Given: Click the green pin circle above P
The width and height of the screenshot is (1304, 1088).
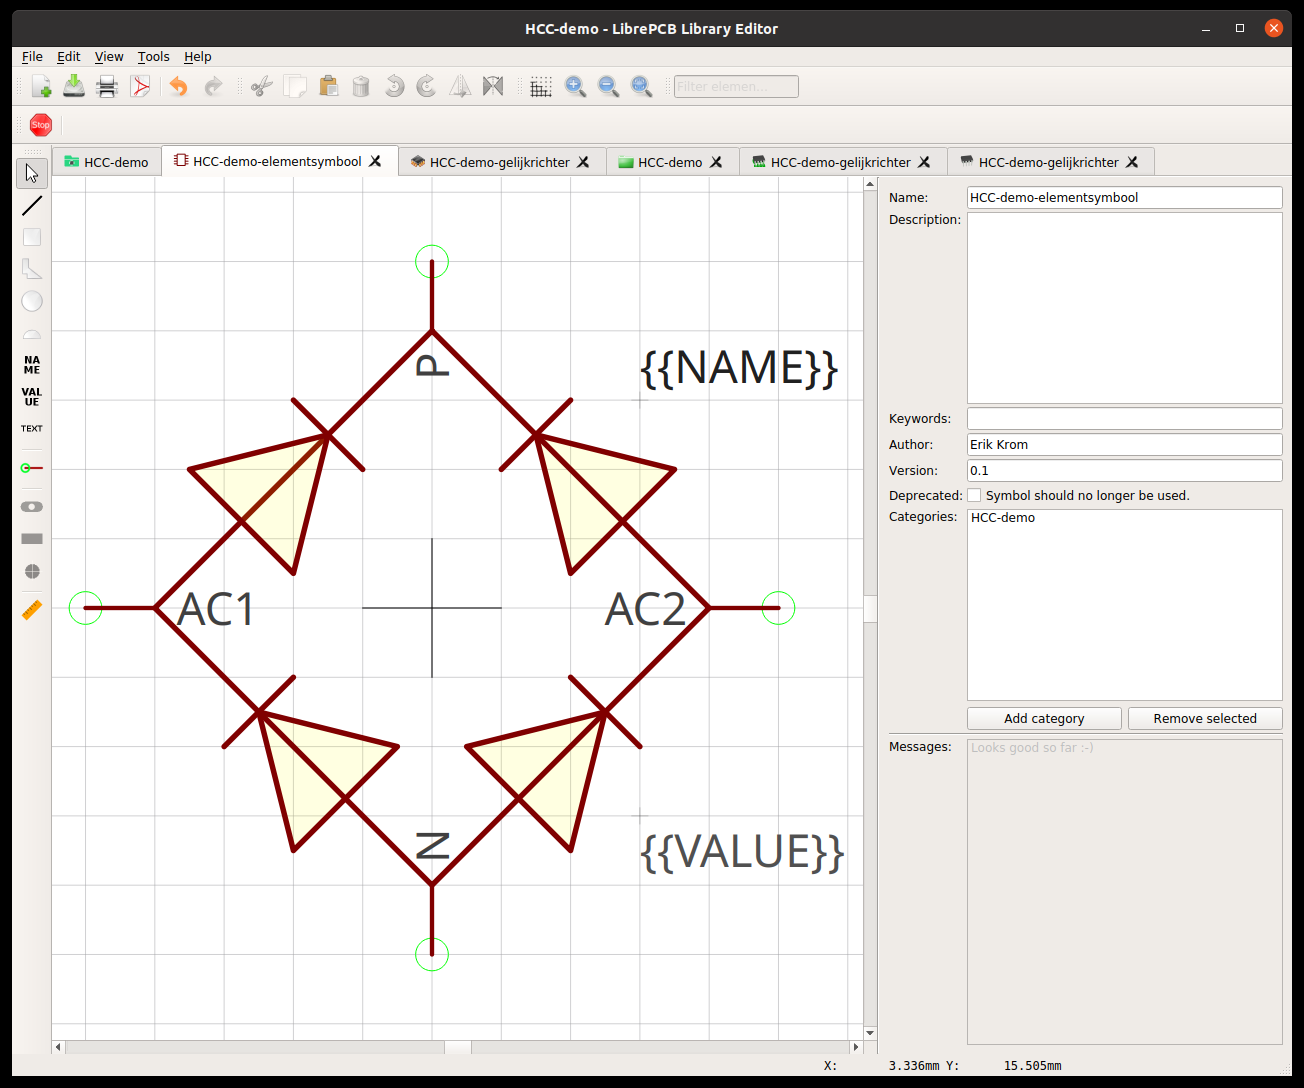Looking at the screenshot, I should click(432, 262).
